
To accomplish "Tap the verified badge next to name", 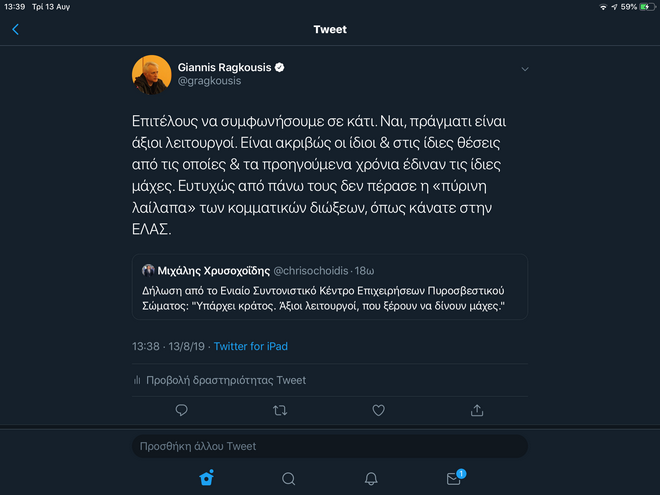I will point(281,67).
